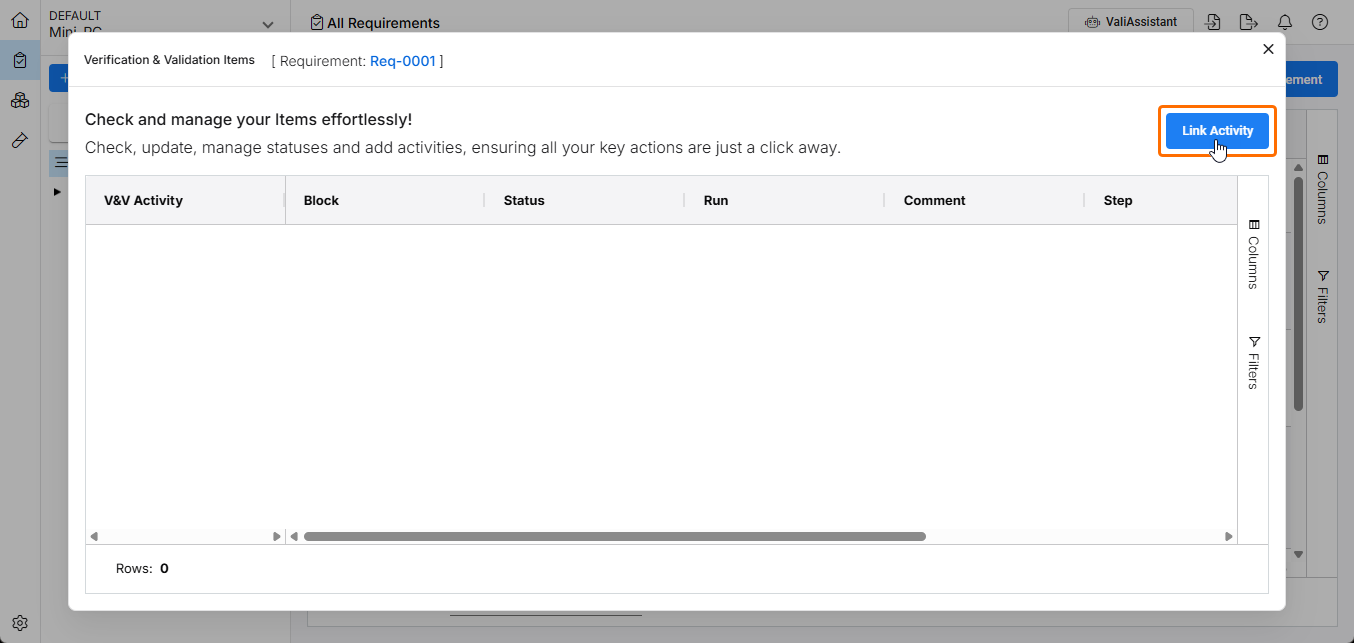1354x643 pixels.
Task: Open the Columns side panel in dialog
Action: pyautogui.click(x=1253, y=254)
